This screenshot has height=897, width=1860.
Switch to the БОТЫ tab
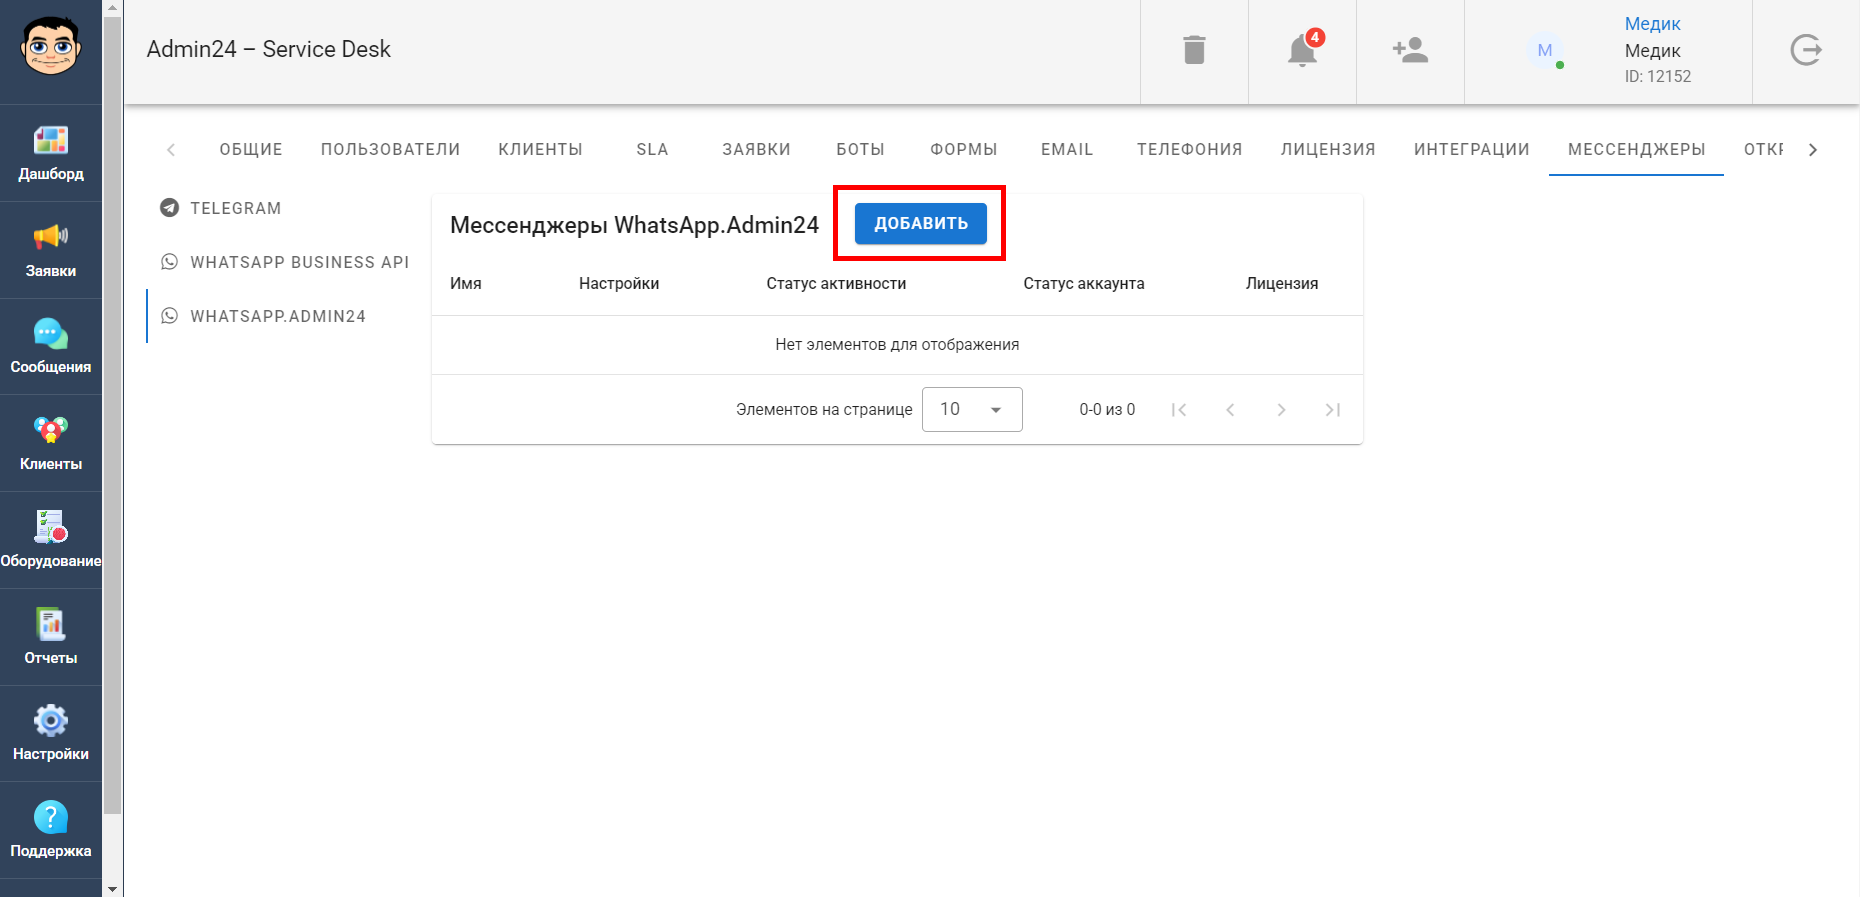pyautogui.click(x=860, y=149)
